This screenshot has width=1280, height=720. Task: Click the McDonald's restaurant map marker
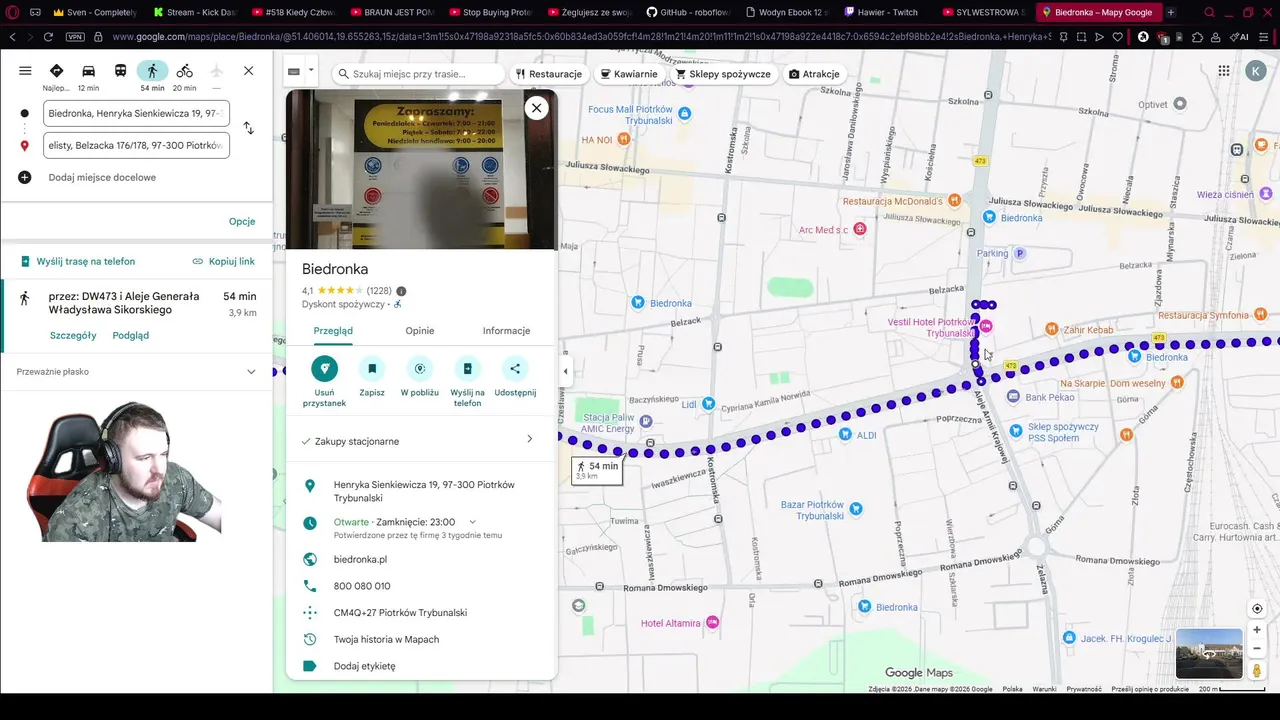point(953,201)
